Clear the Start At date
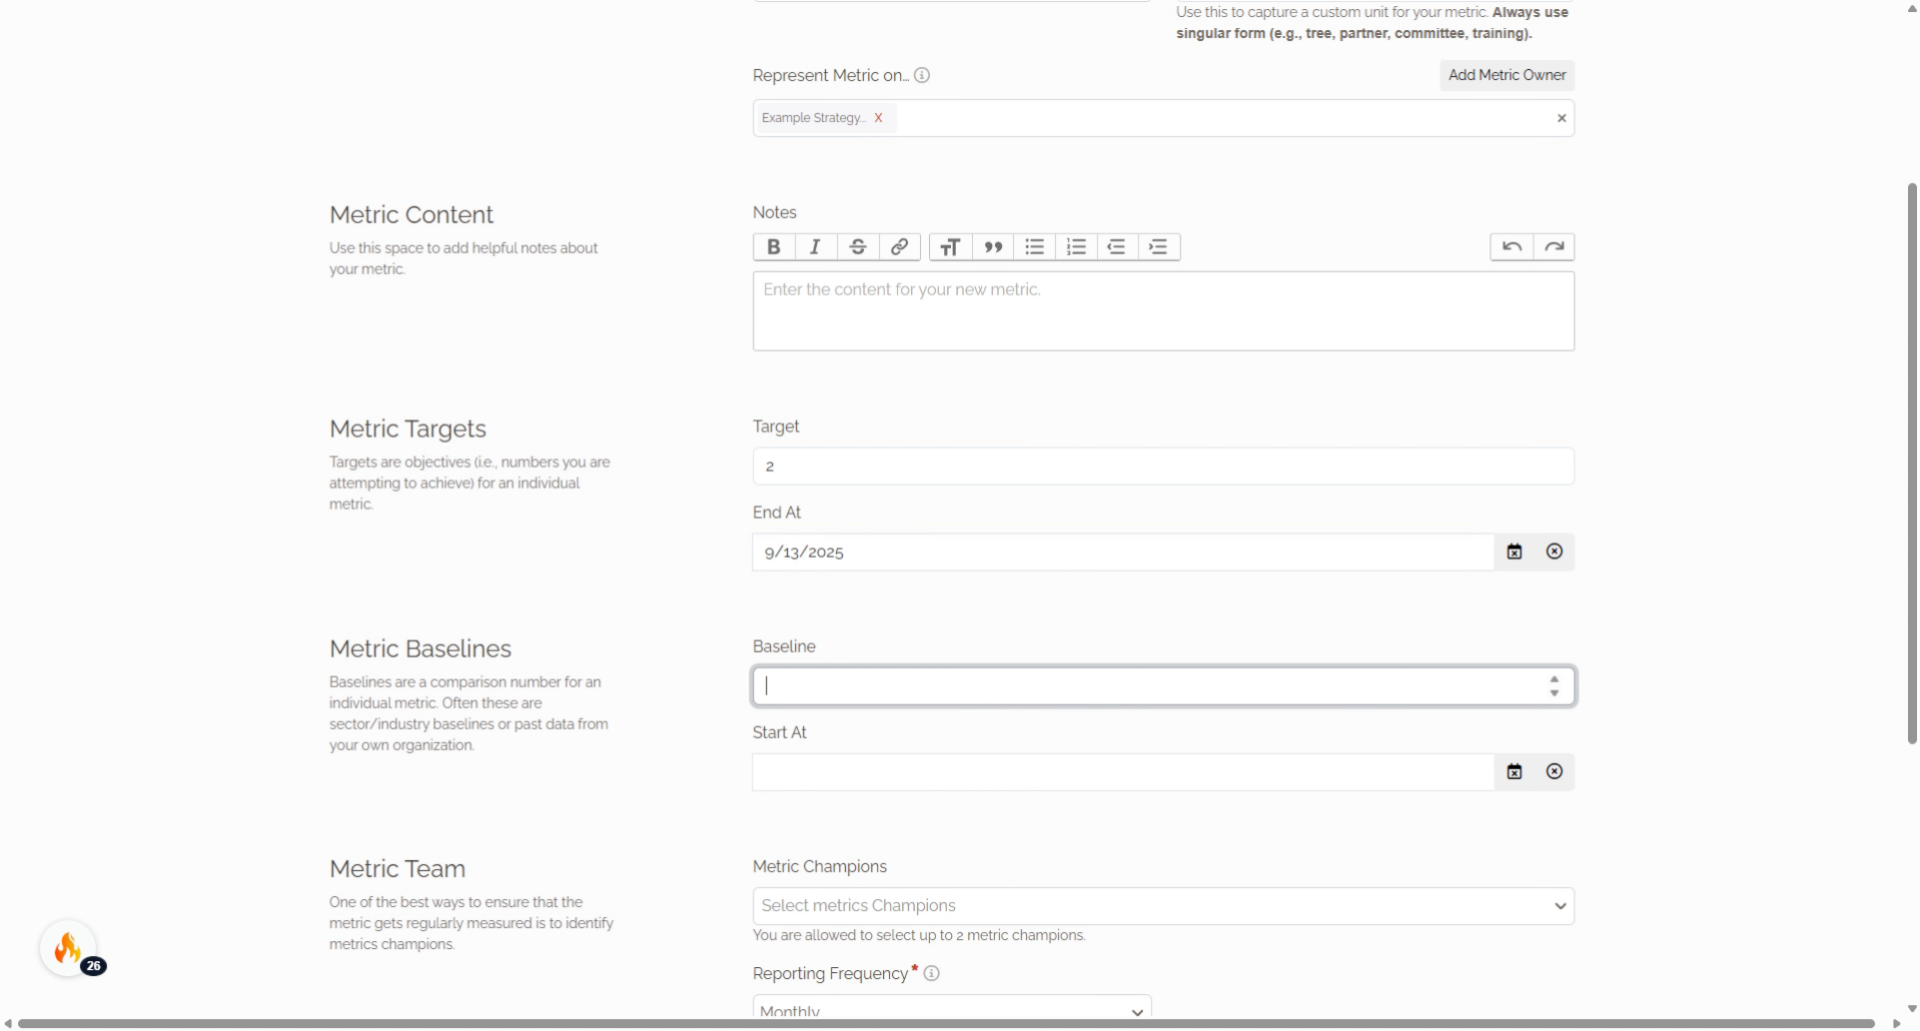The width and height of the screenshot is (1920, 1031). pyautogui.click(x=1554, y=772)
